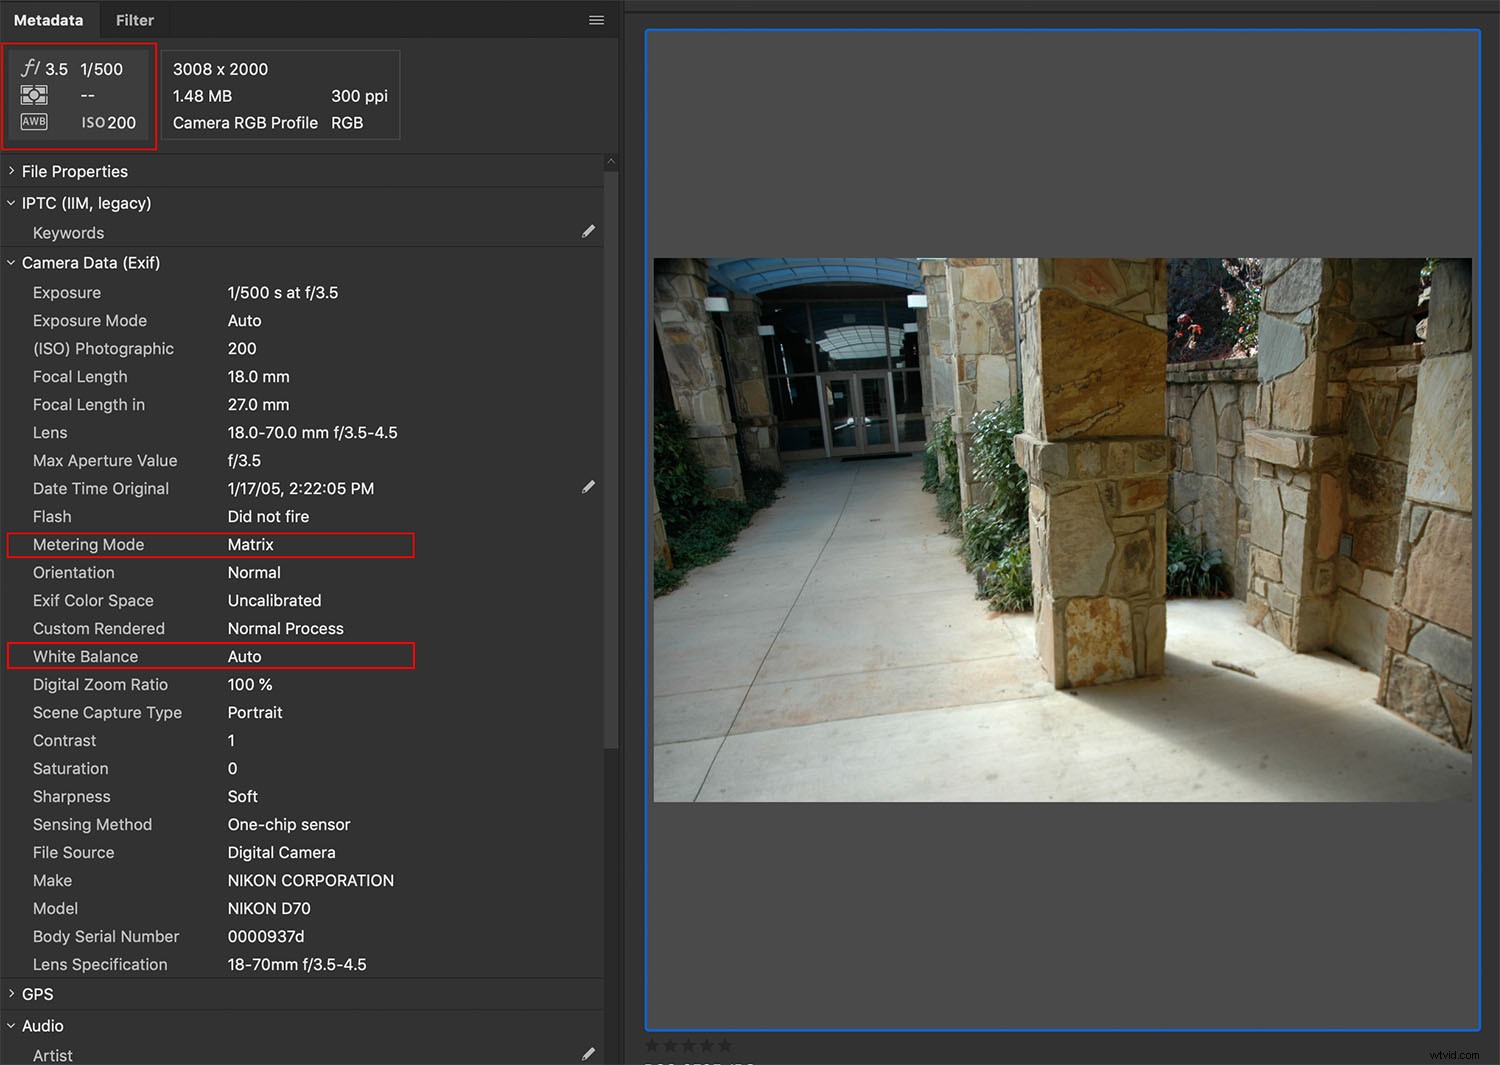
Task: Expand the GPS section
Action: point(11,994)
